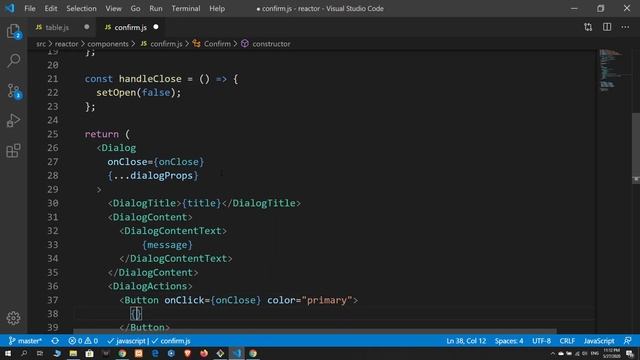Screen dimensions: 640x360
Task: Open the Run menu
Action: pos(156,8)
